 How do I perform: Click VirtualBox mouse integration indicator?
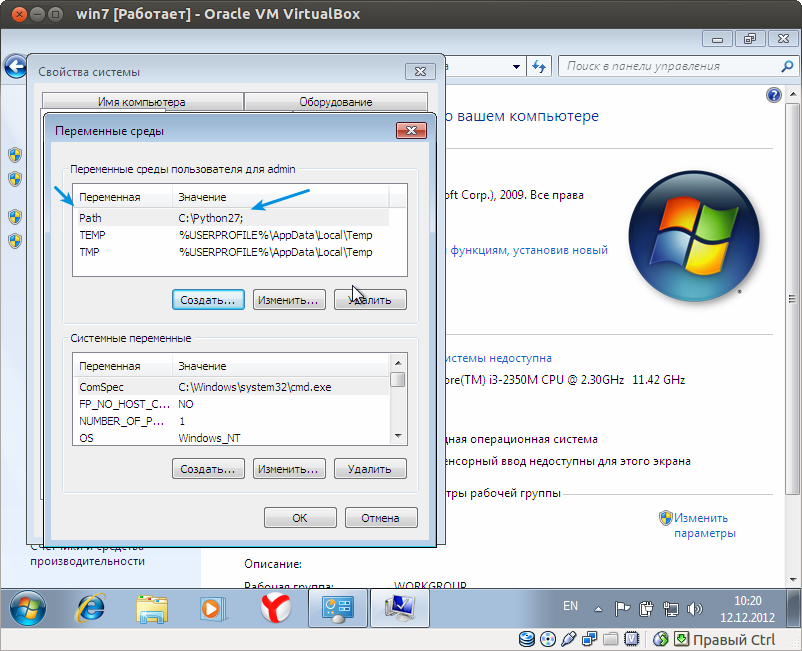[661, 639]
